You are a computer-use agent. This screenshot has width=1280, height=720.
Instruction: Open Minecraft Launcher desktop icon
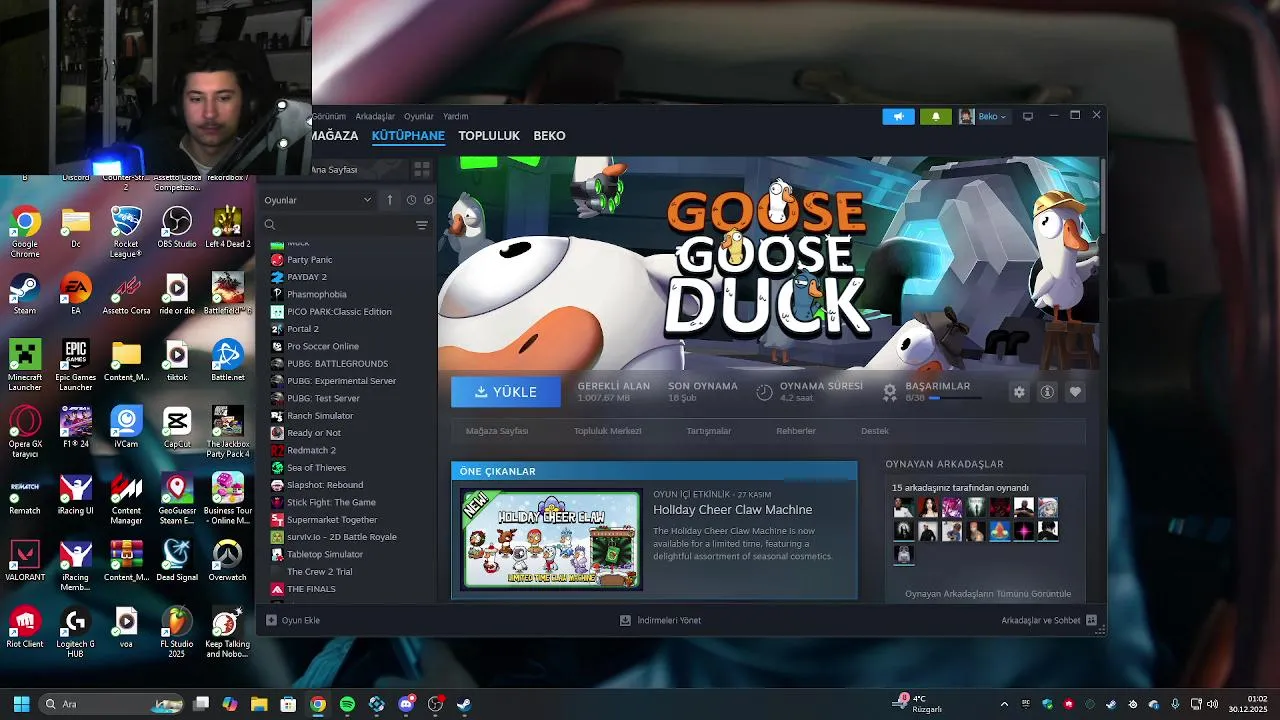(25, 365)
